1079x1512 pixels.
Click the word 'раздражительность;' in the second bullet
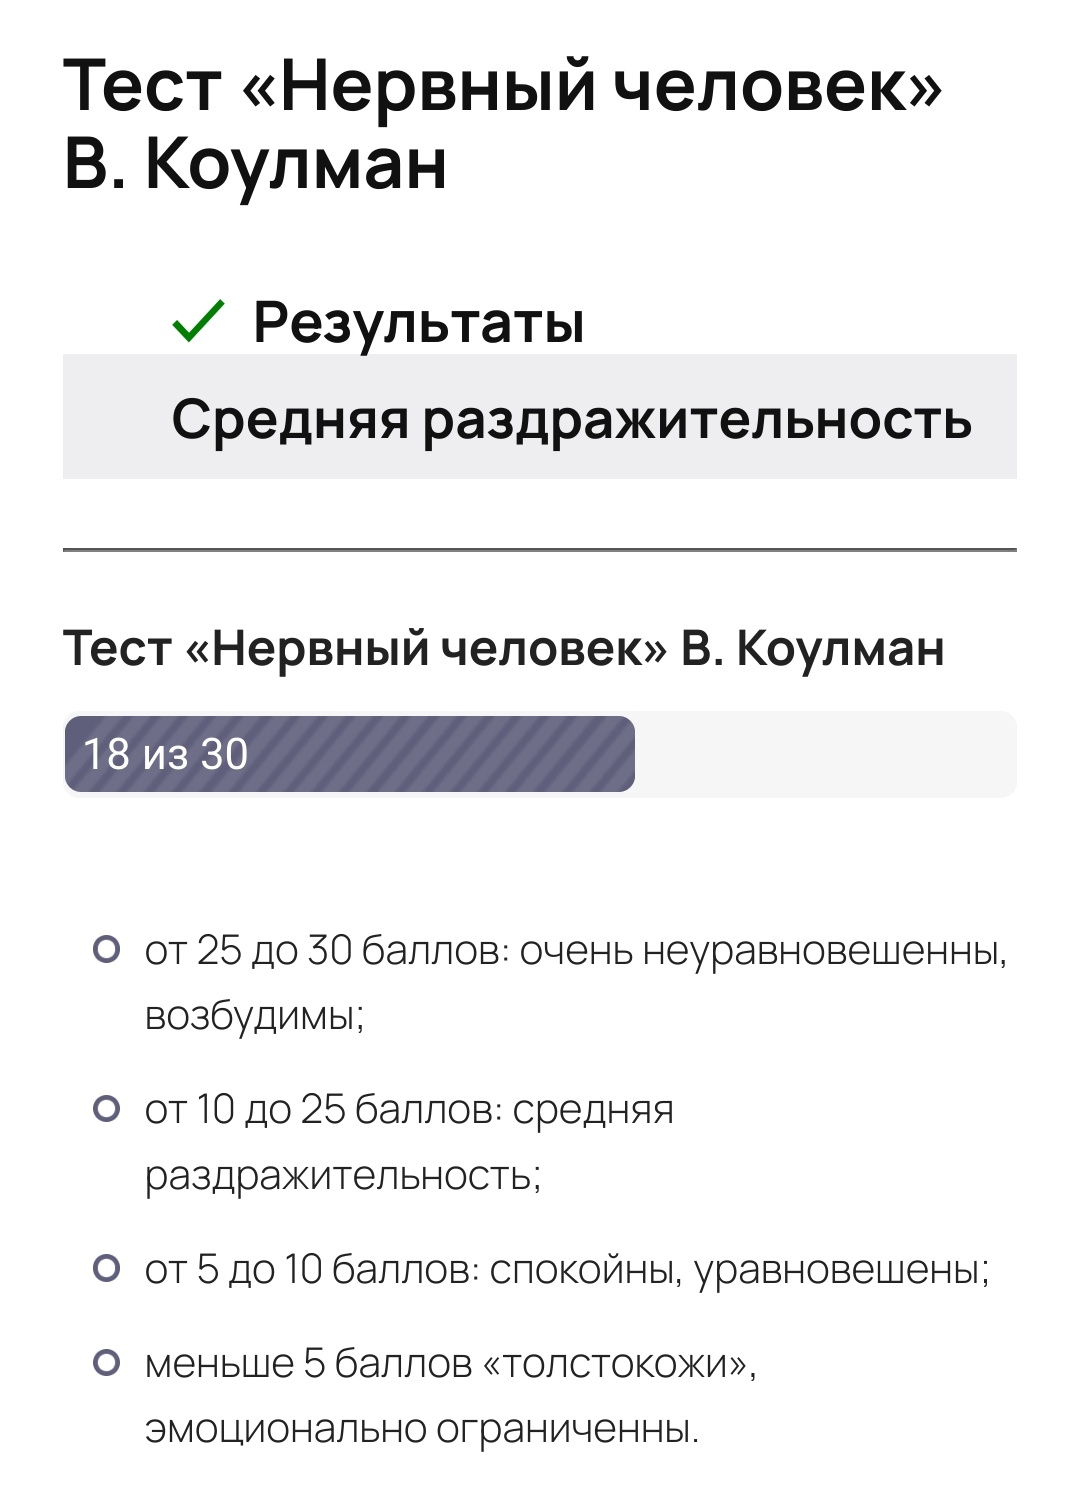(343, 1175)
